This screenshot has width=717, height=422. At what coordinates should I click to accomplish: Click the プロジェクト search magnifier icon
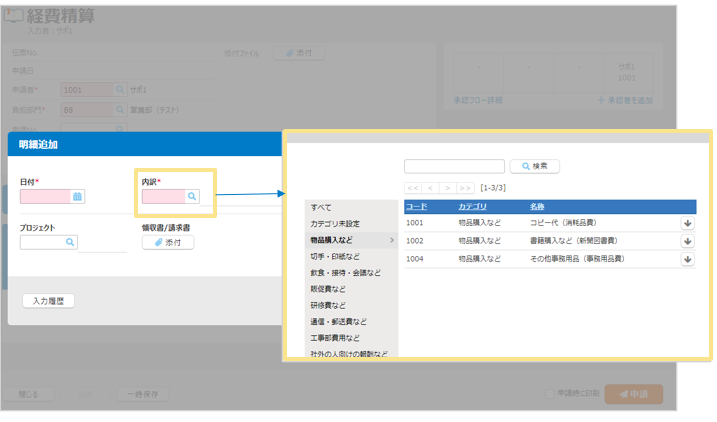pos(70,242)
